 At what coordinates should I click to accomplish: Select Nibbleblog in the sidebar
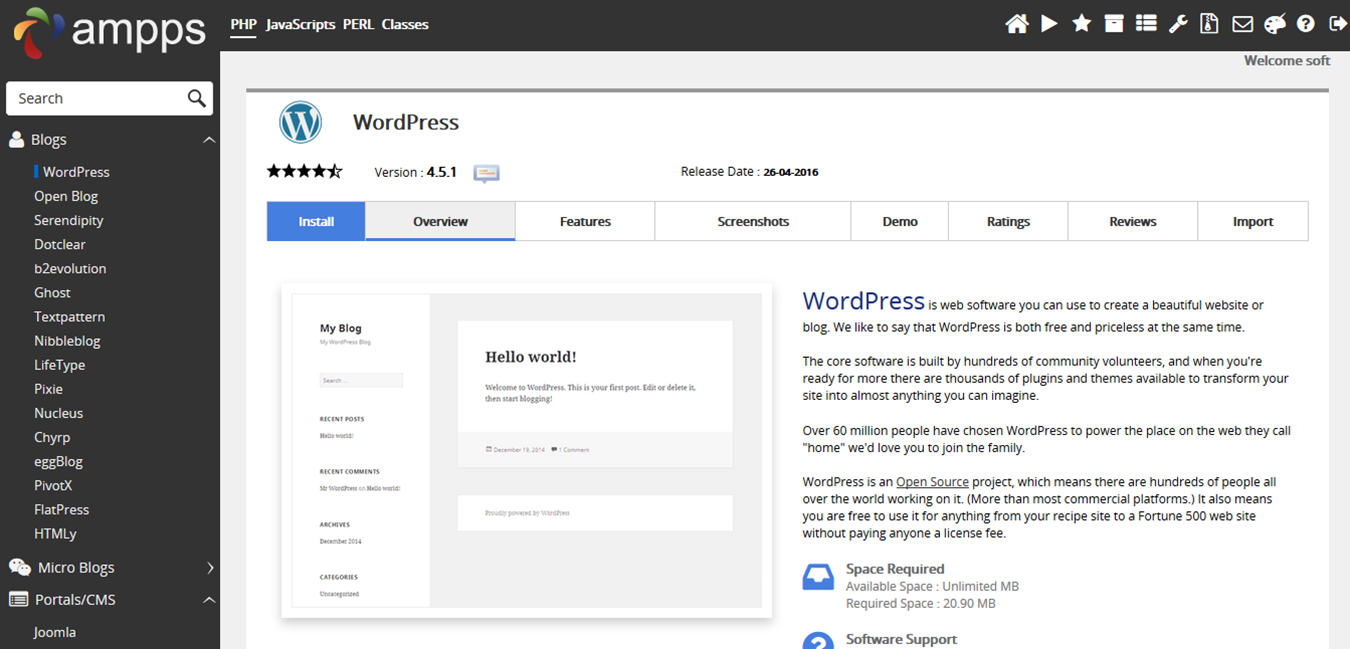click(x=67, y=340)
